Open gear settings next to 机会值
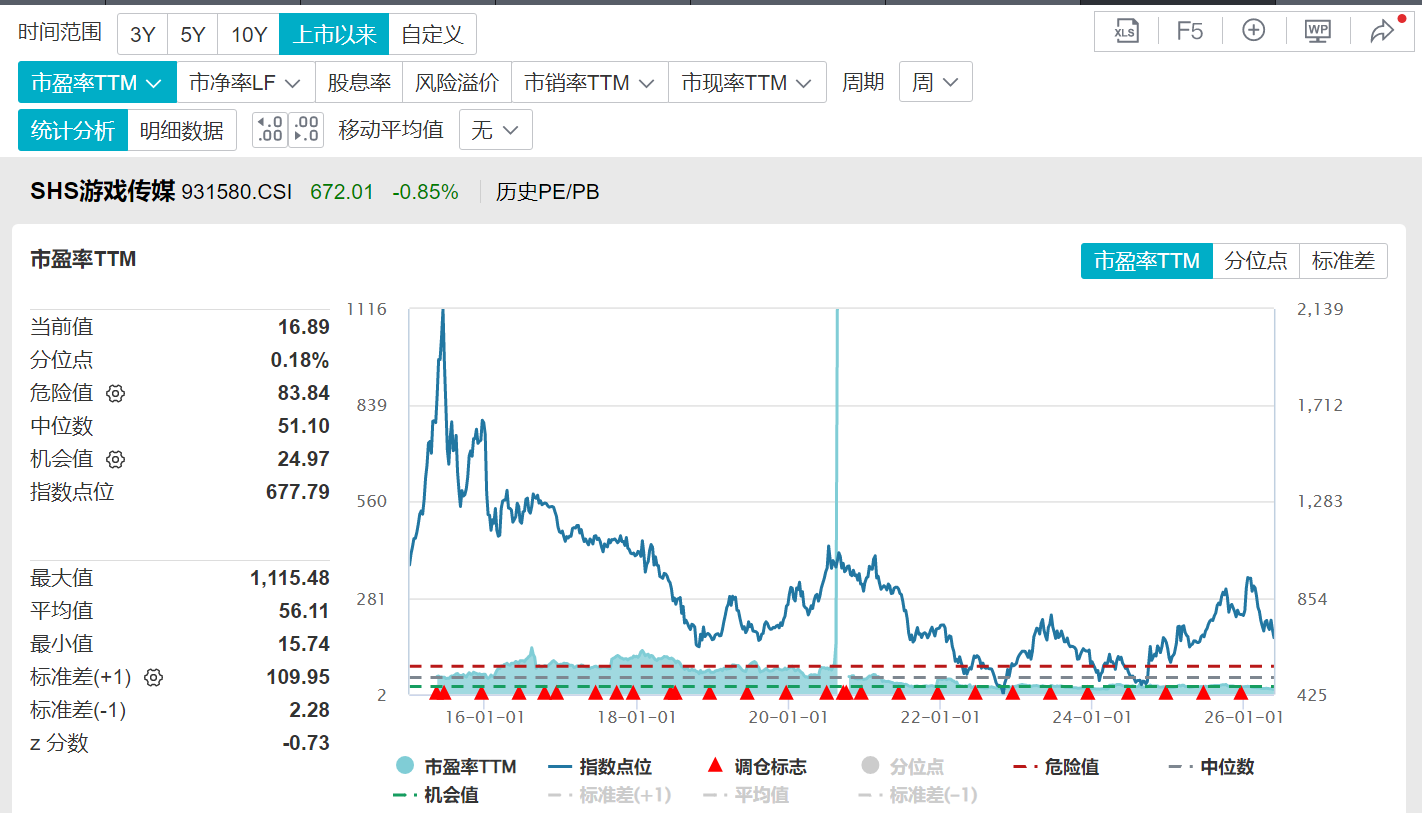The image size is (1422, 813). [115, 459]
